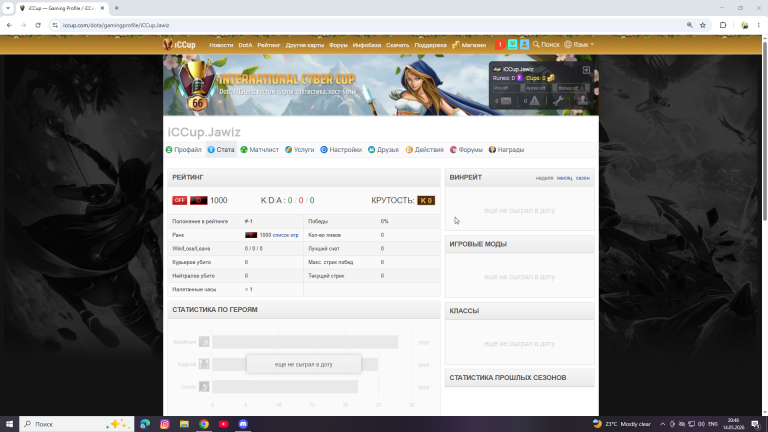Open the browser zoom magnifier icon in address bar

(690, 25)
